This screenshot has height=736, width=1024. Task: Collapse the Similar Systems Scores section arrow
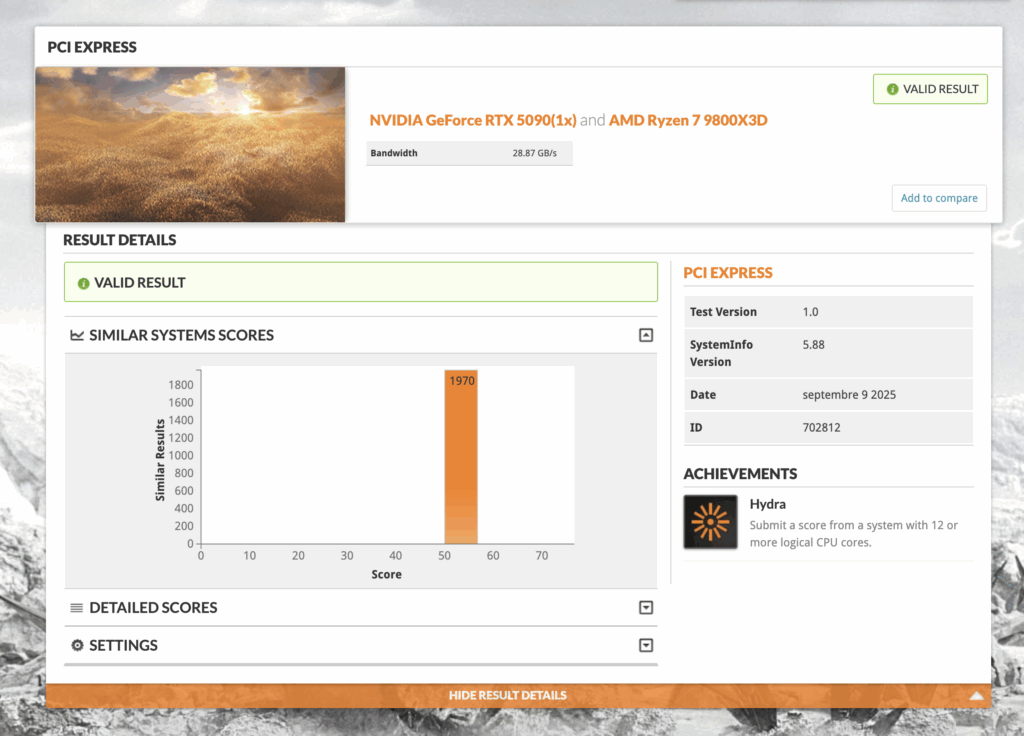click(646, 336)
